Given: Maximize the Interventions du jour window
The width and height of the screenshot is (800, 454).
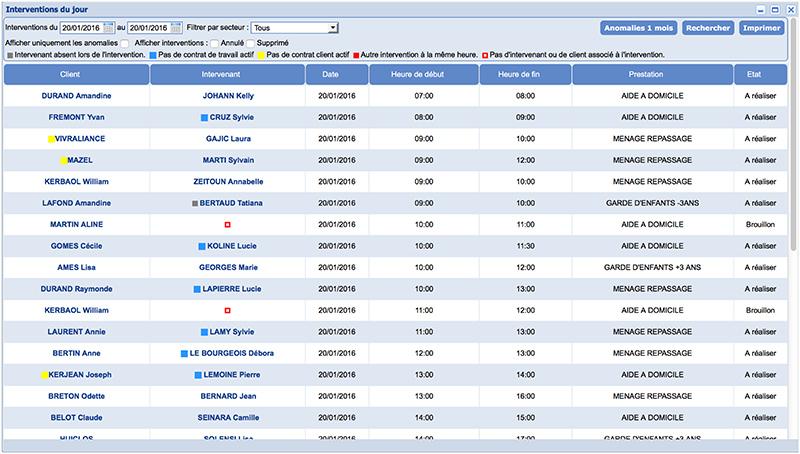Looking at the screenshot, I should [775, 10].
